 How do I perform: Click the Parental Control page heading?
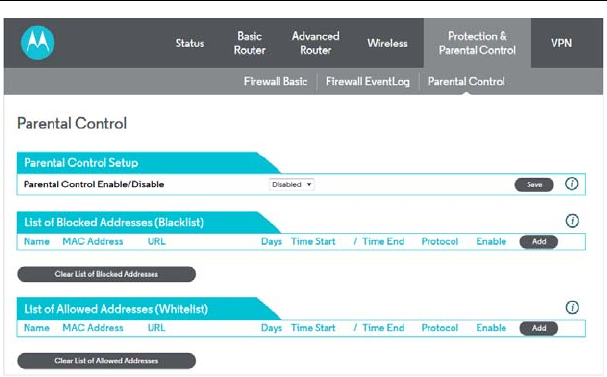(x=72, y=123)
